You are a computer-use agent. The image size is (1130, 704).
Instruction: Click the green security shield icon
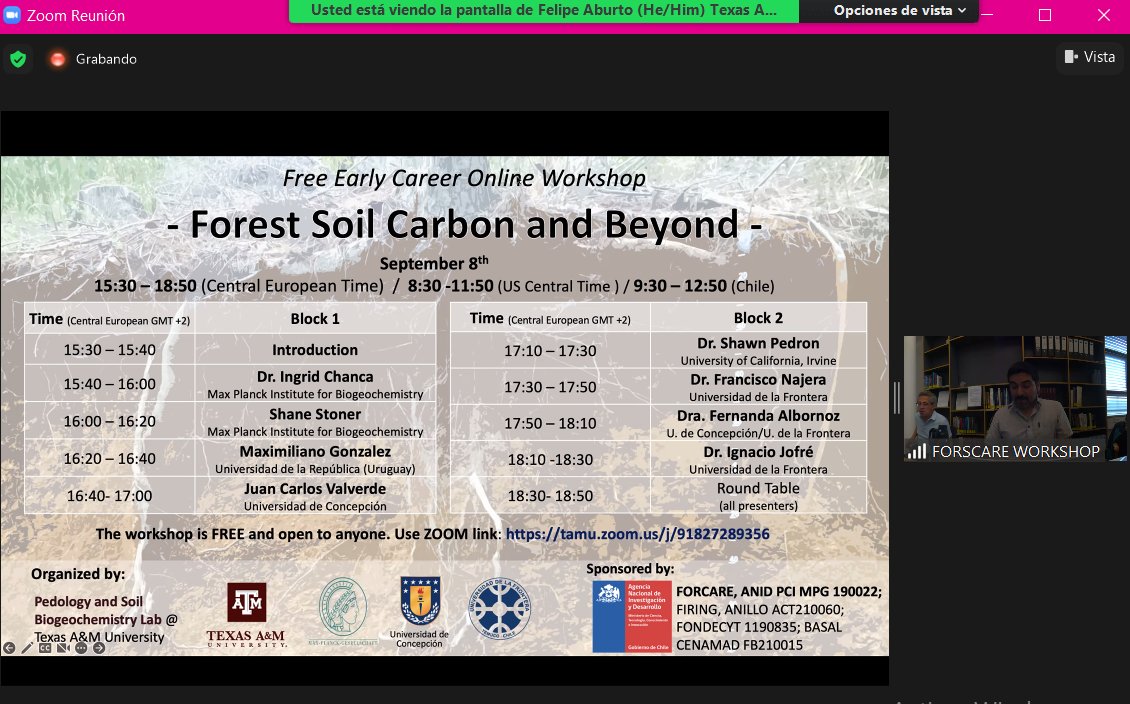pyautogui.click(x=18, y=58)
